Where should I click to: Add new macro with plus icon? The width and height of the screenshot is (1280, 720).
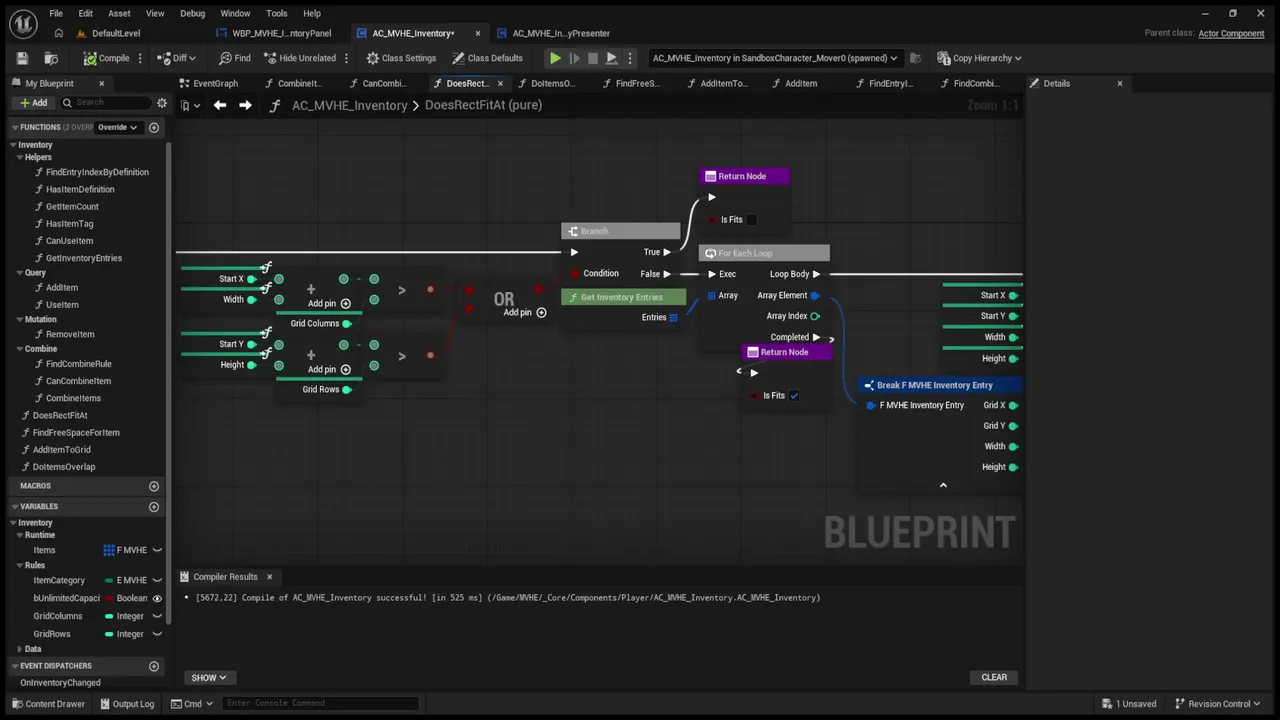(x=154, y=486)
